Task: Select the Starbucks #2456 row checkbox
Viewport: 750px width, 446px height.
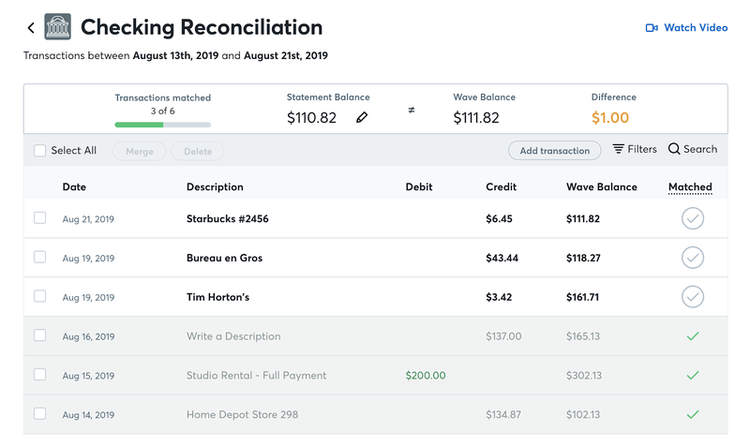Action: tap(40, 218)
